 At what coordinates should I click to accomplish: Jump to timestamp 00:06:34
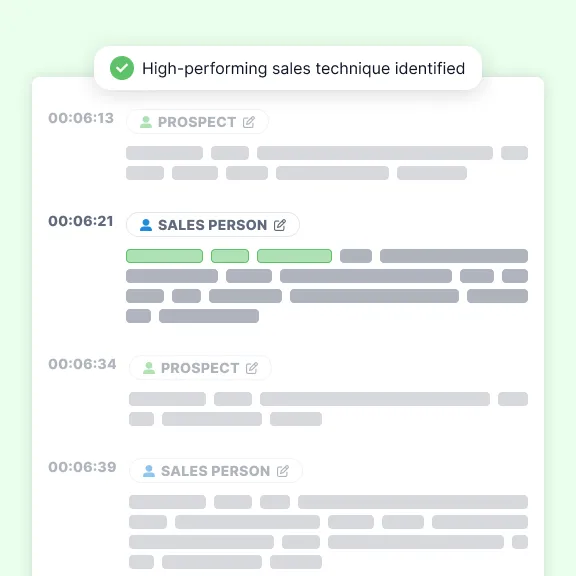[x=82, y=364]
